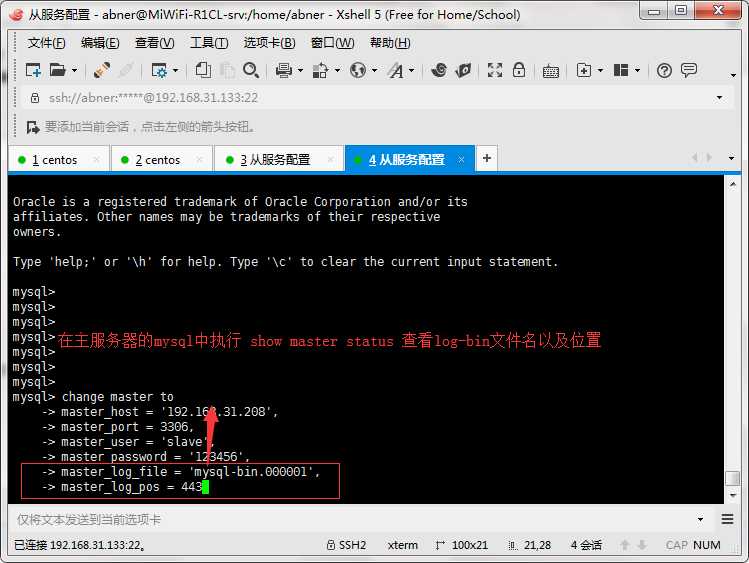
Task: Expand the address bar history dropdown
Action: [x=719, y=98]
